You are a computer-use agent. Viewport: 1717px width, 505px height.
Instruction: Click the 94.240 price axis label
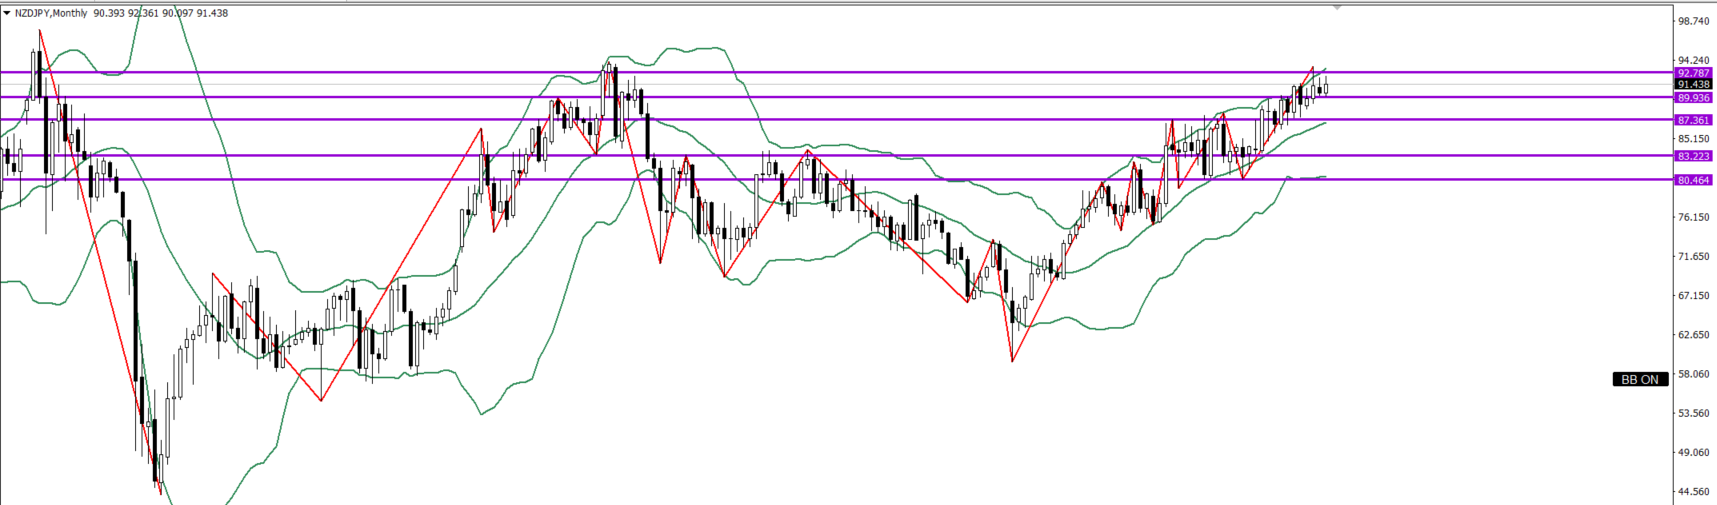click(x=1693, y=60)
